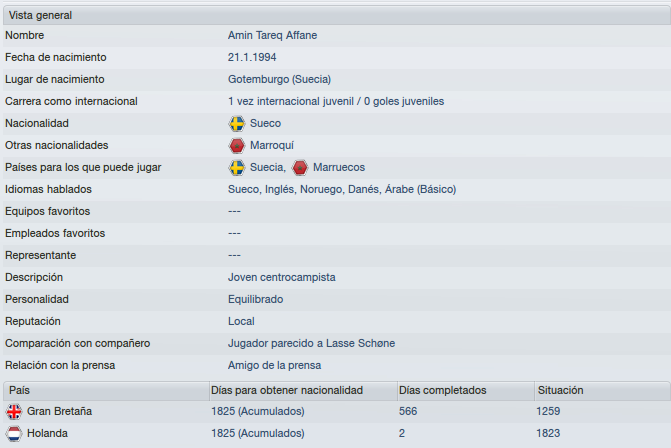Select the Vista general section header
Screen dimensions: 671x448
pyautogui.click(x=337, y=15)
